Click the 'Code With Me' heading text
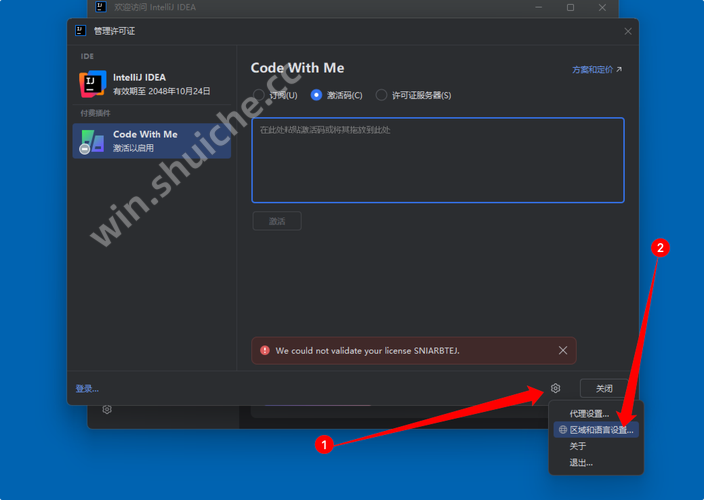 297,68
